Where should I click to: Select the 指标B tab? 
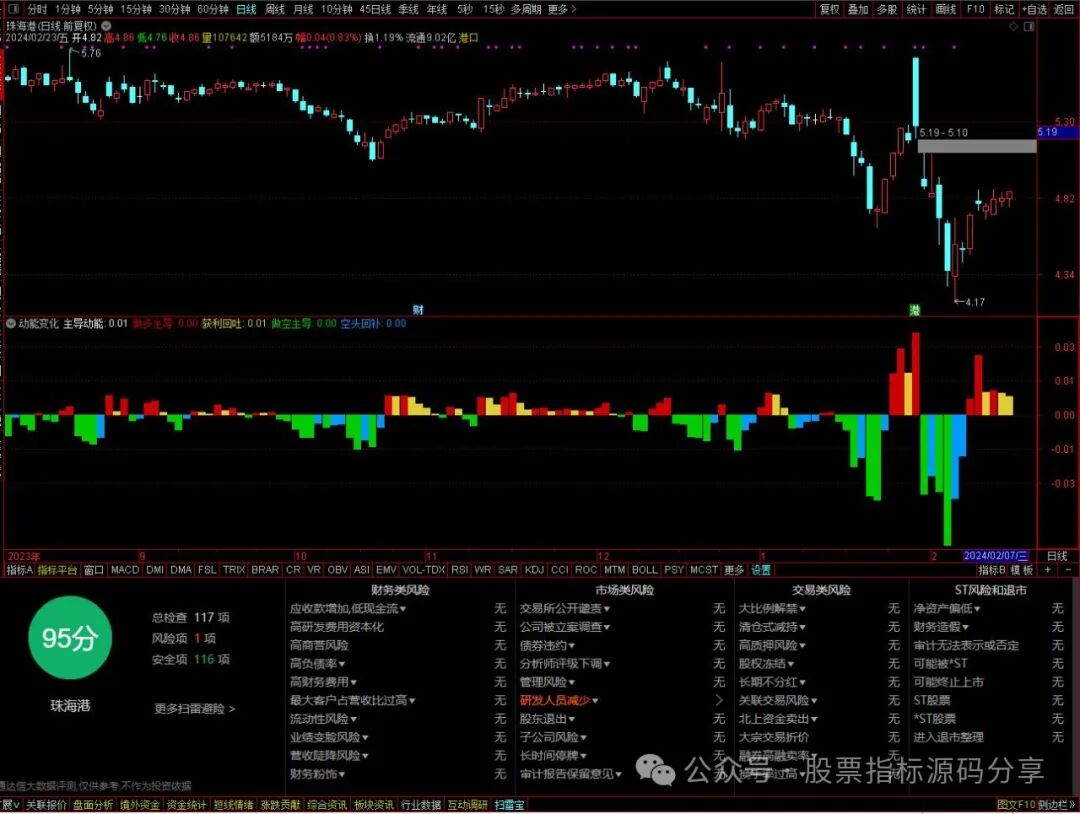(992, 570)
